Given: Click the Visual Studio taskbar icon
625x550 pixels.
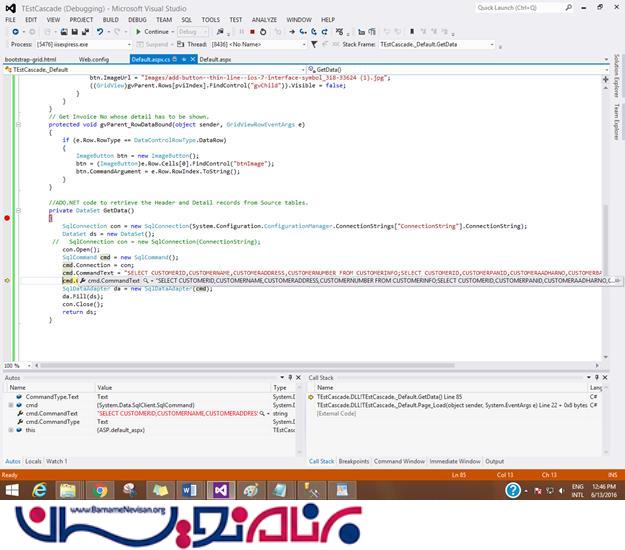Looking at the screenshot, I should pos(220,490).
